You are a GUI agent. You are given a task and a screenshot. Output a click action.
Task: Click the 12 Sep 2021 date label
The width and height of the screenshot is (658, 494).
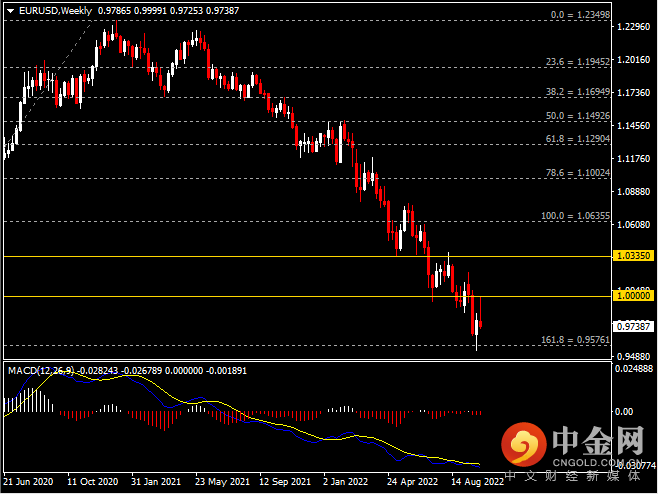[285, 482]
